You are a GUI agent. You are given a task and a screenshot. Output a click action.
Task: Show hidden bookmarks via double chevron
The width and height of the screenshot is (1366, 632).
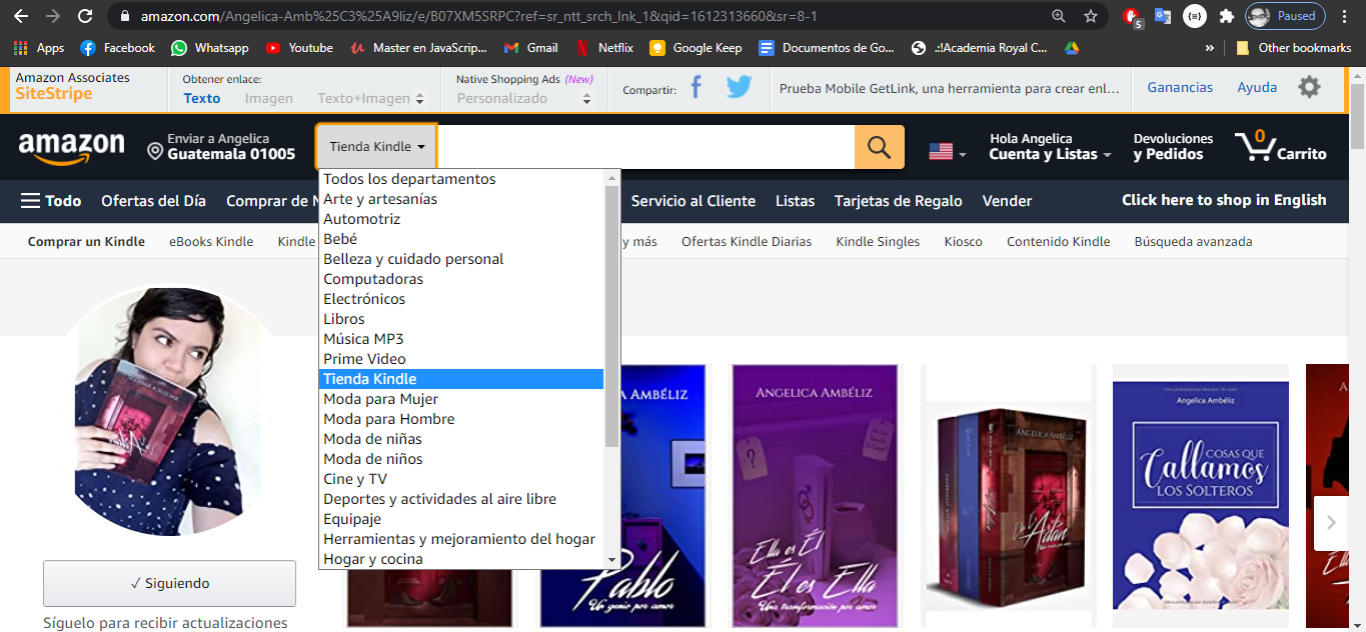coord(1210,48)
